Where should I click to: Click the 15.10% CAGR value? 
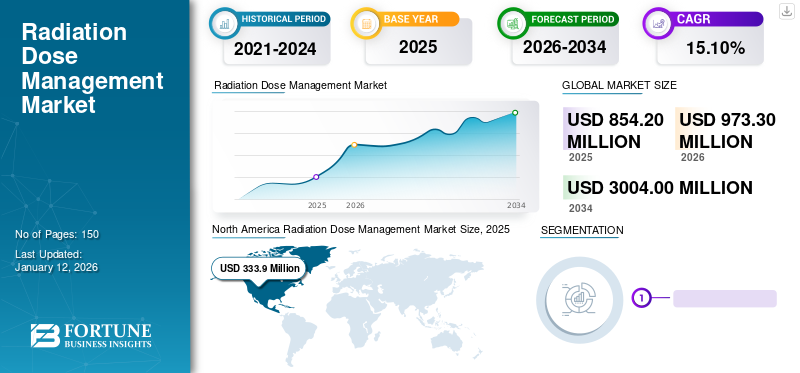click(x=715, y=48)
